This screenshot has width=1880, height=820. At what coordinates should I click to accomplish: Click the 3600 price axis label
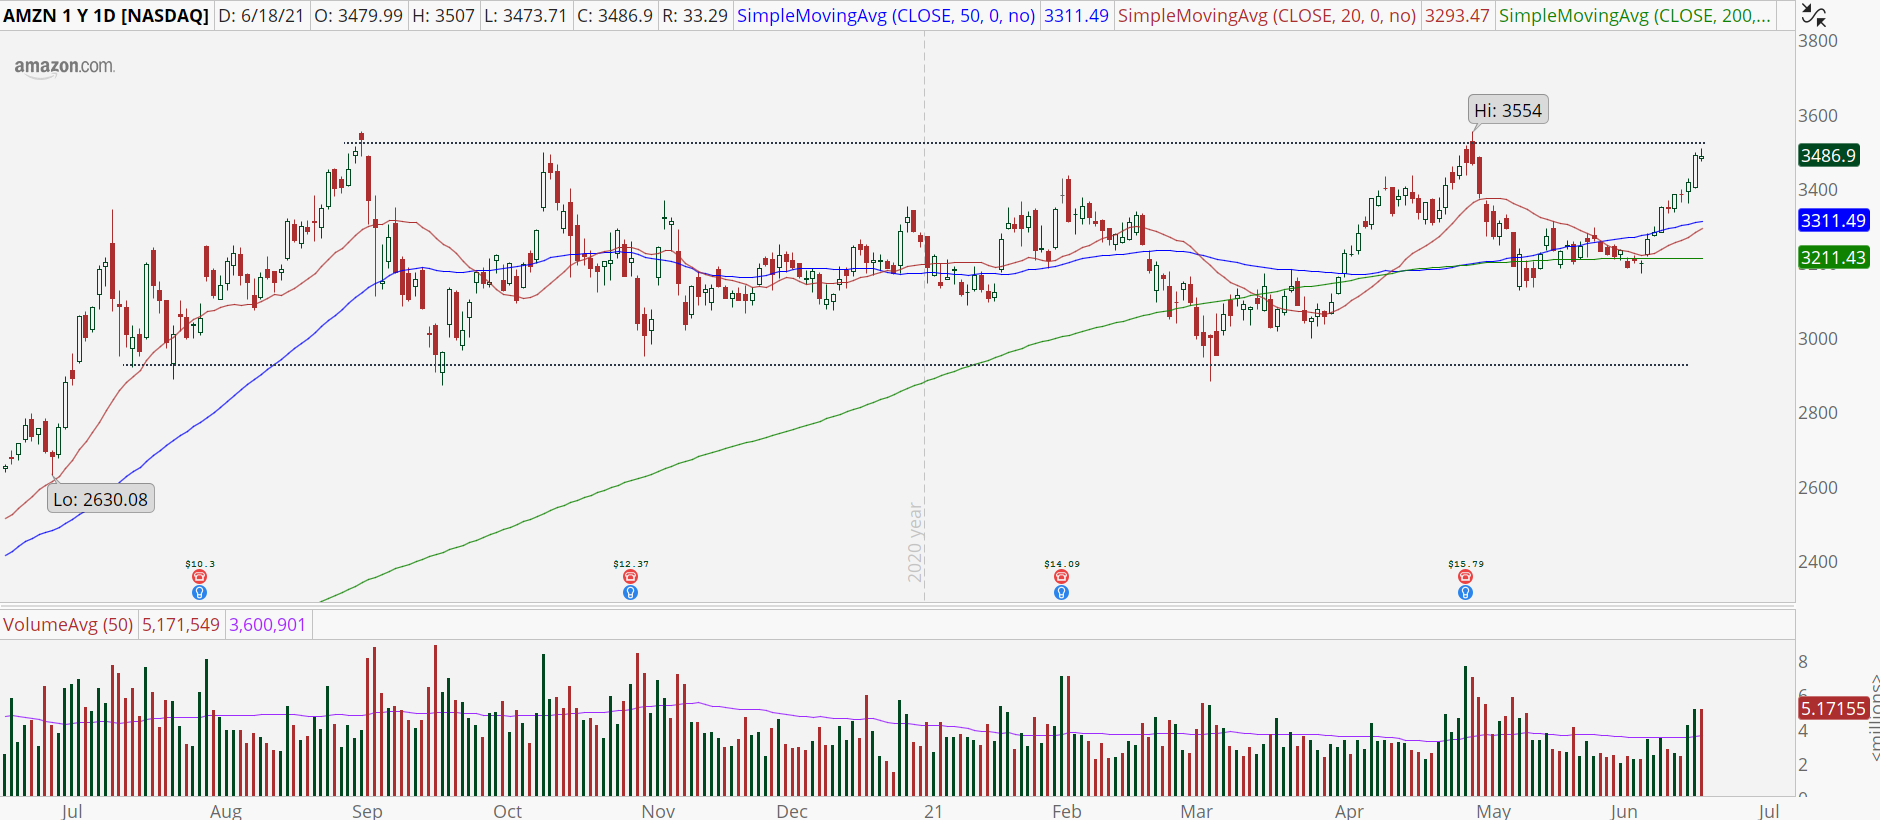click(1818, 116)
